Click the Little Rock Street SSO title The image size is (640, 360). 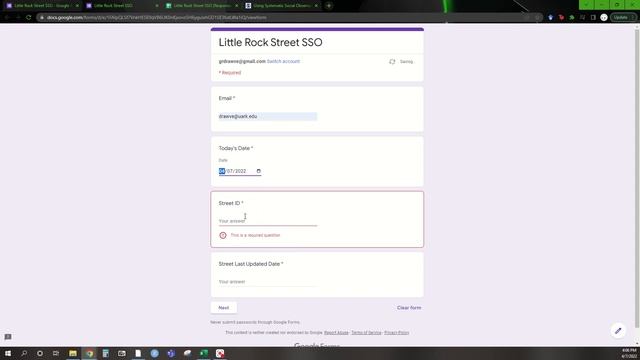point(270,42)
